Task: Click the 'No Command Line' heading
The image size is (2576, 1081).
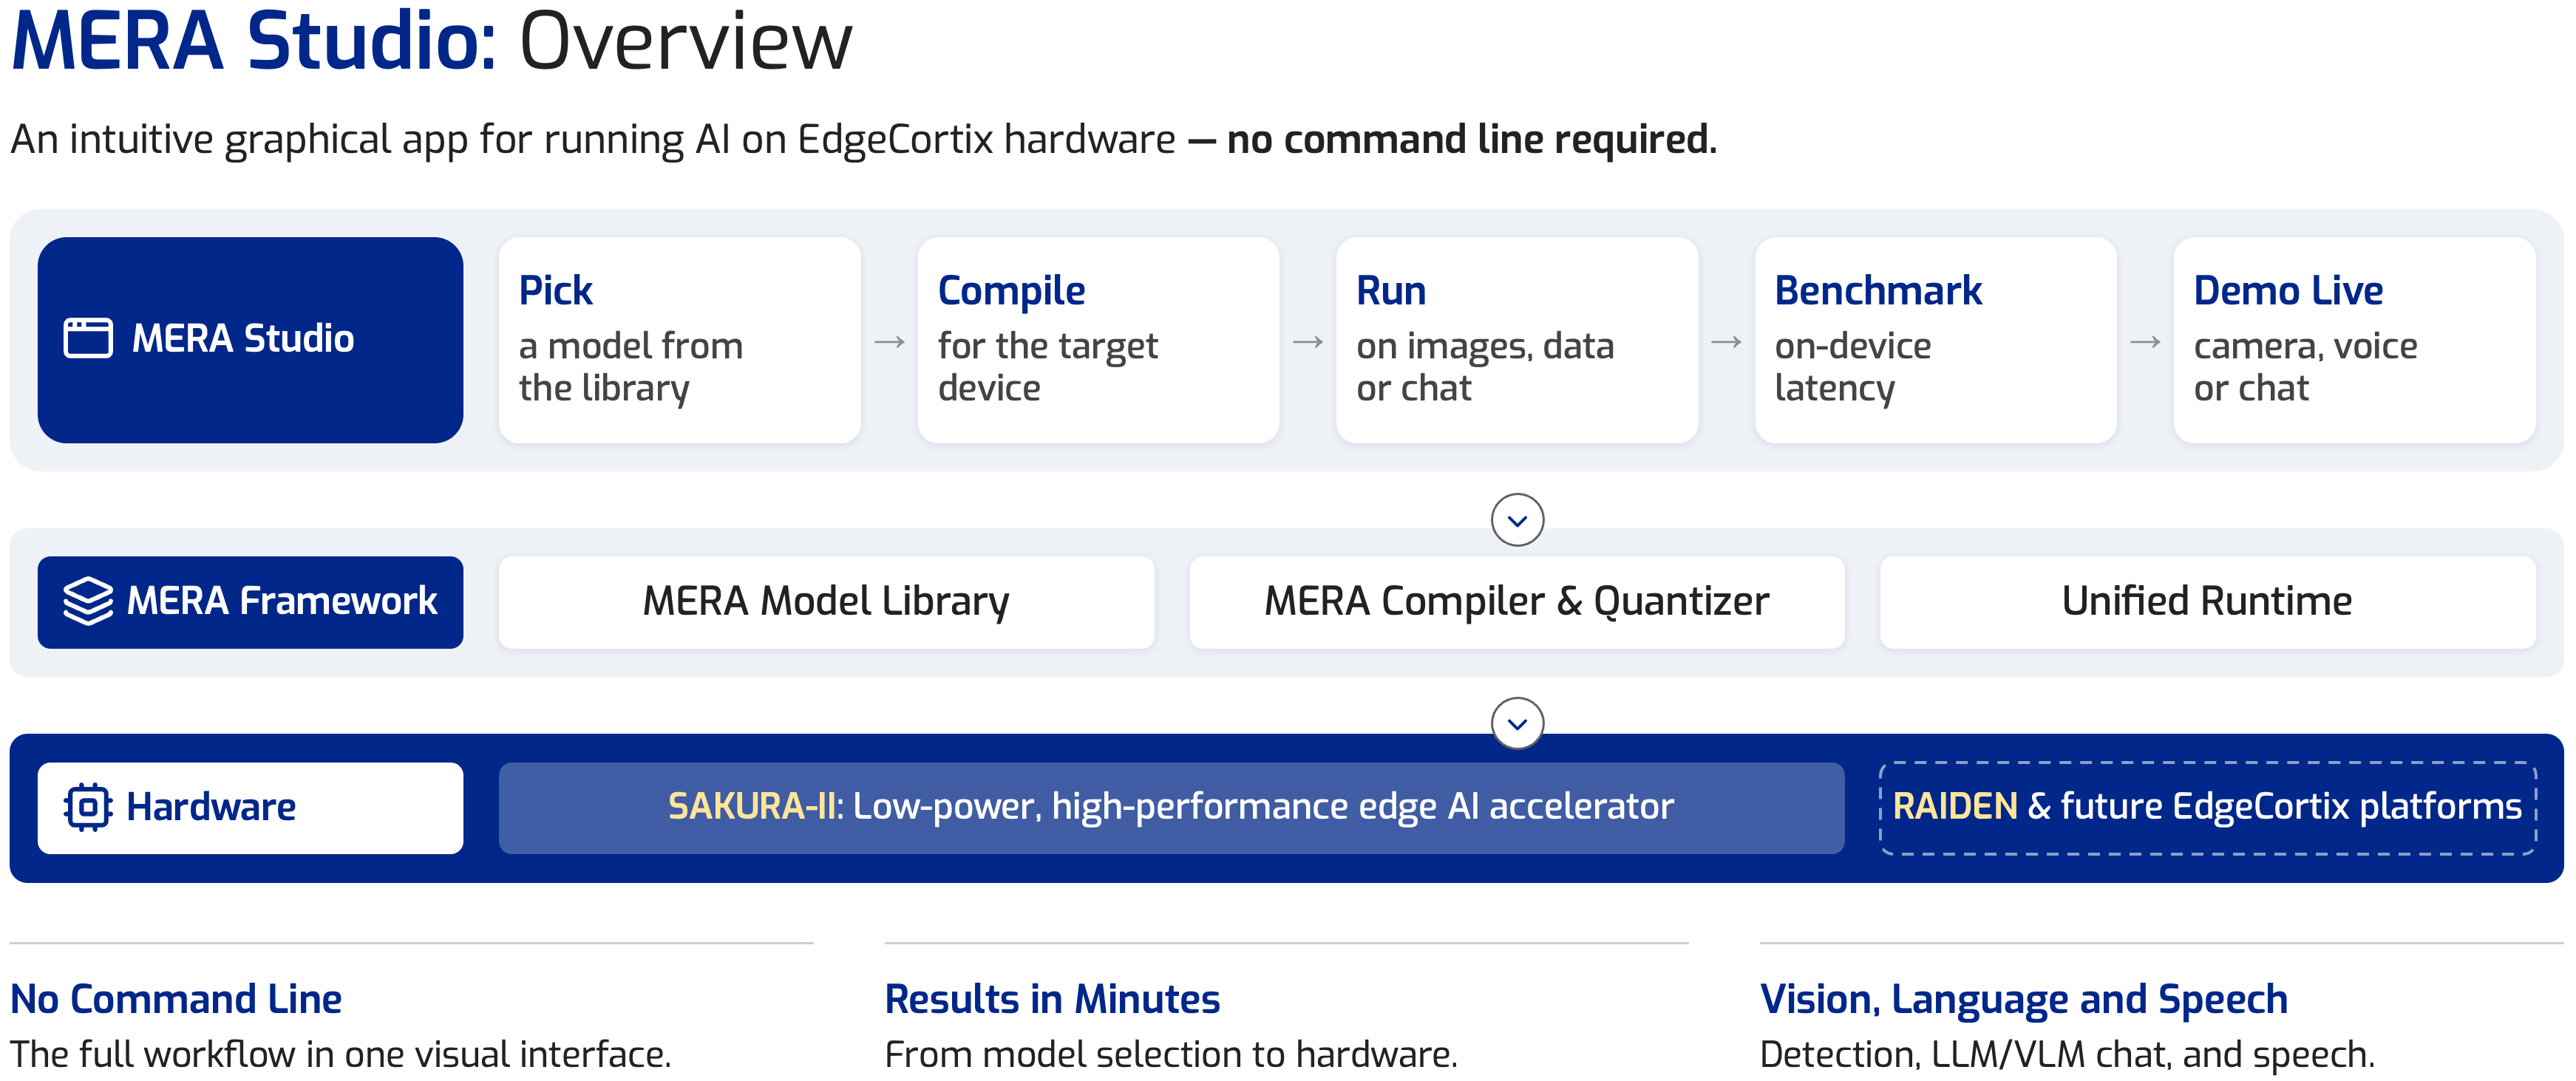Action: (x=176, y=999)
